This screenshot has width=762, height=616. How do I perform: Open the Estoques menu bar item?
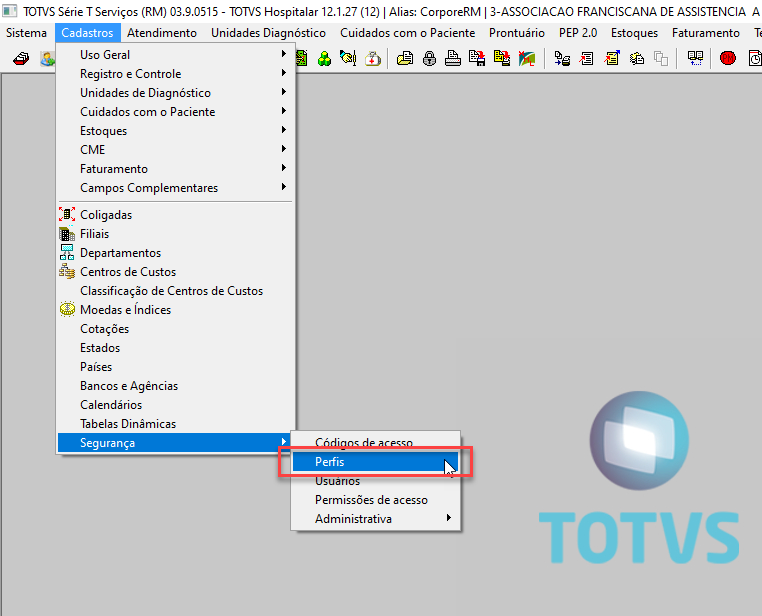(634, 33)
